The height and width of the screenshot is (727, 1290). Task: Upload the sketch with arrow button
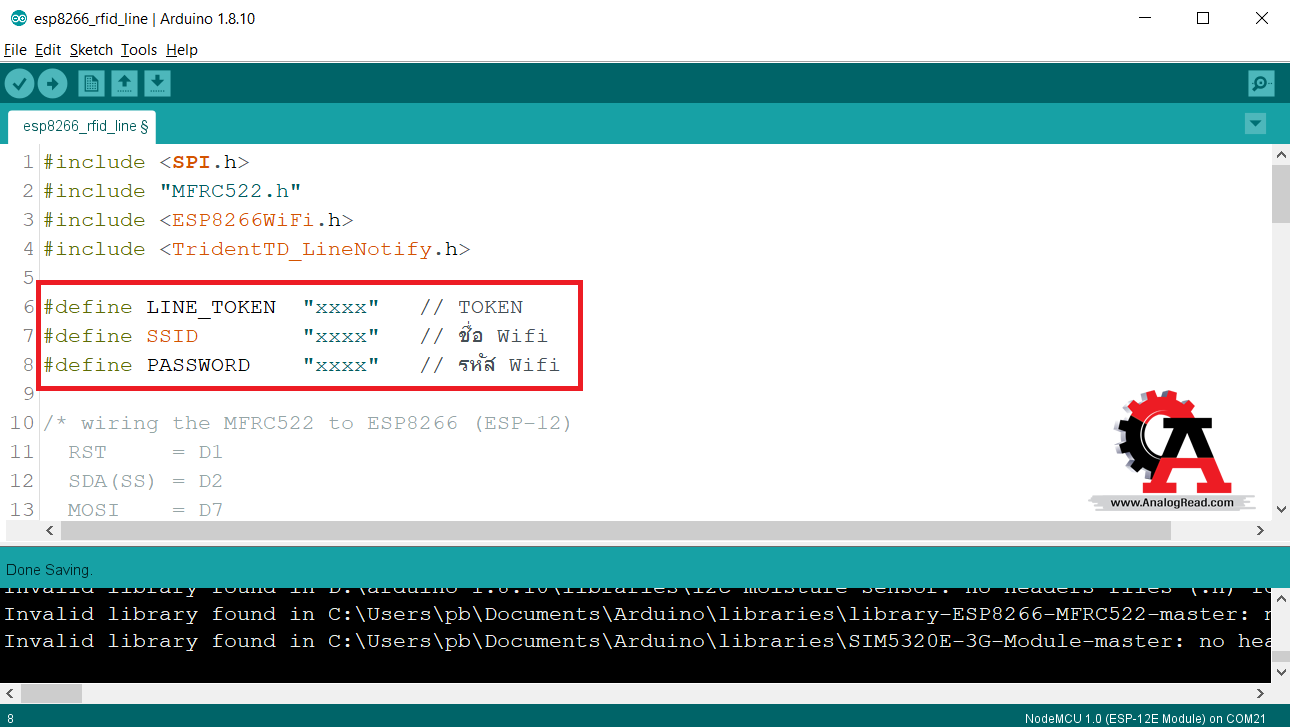click(x=52, y=83)
